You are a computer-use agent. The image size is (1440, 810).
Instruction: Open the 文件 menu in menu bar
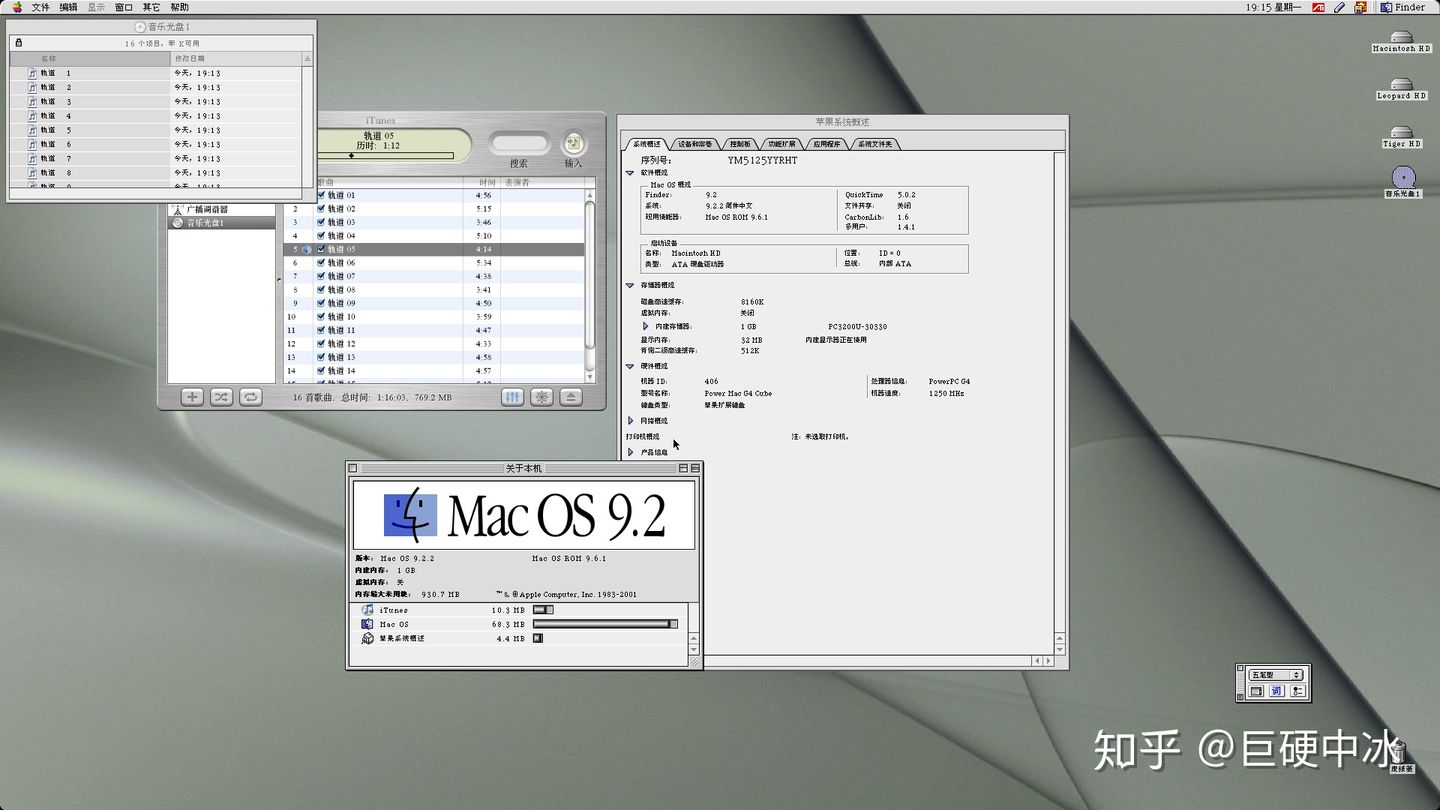40,7
